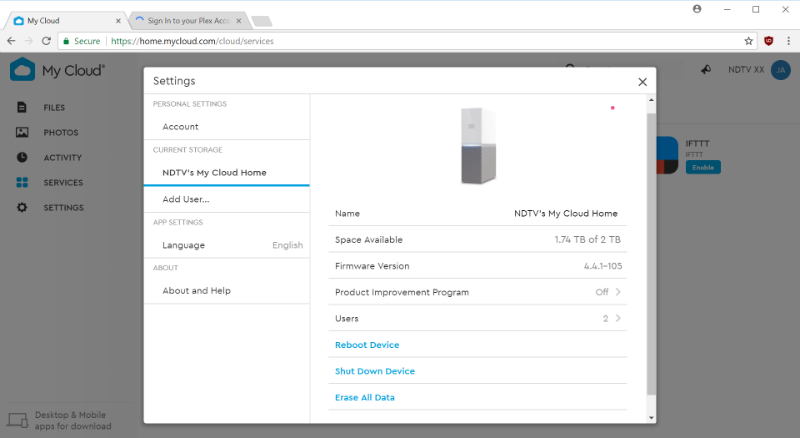
Task: Switch to the My Cloud browser tab
Action: click(x=65, y=20)
